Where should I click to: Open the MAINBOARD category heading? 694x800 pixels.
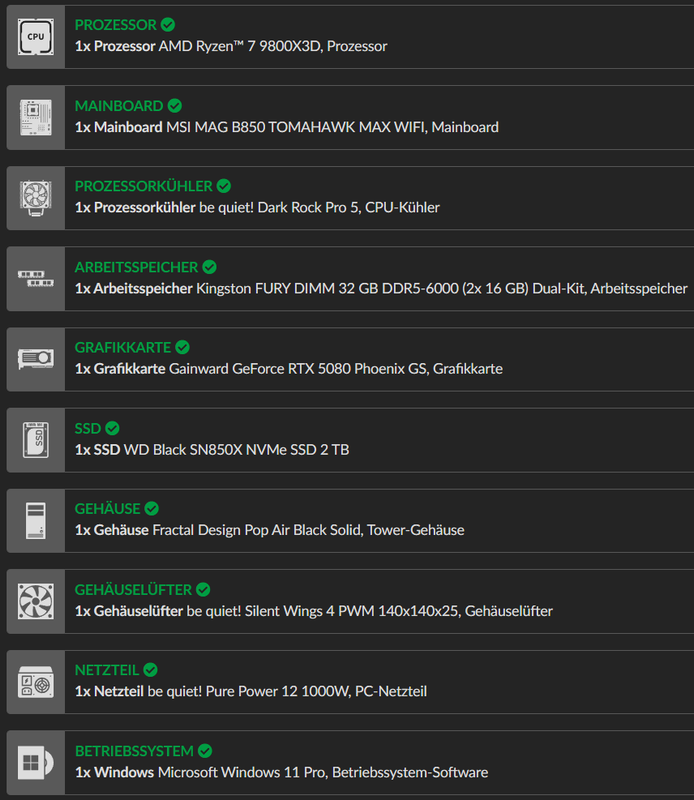click(x=119, y=106)
